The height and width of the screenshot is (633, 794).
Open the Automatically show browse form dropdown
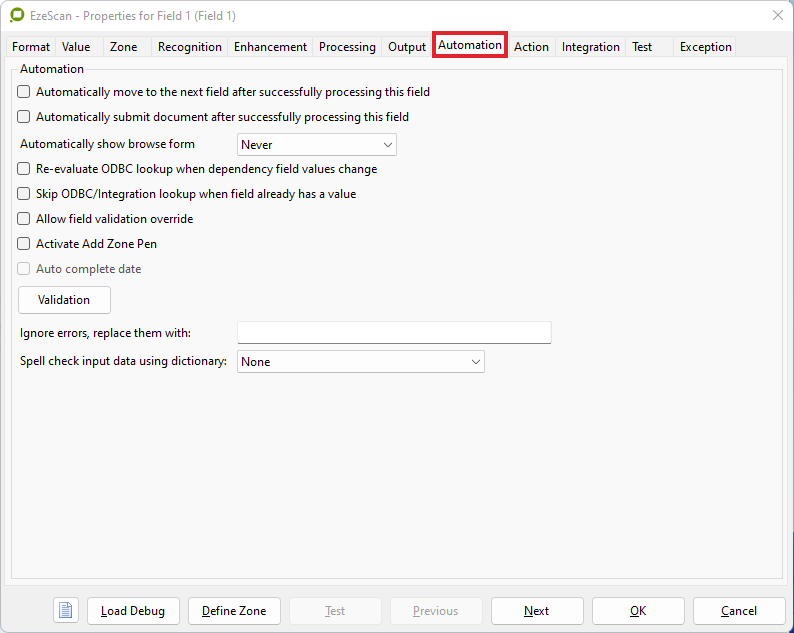pyautogui.click(x=316, y=145)
